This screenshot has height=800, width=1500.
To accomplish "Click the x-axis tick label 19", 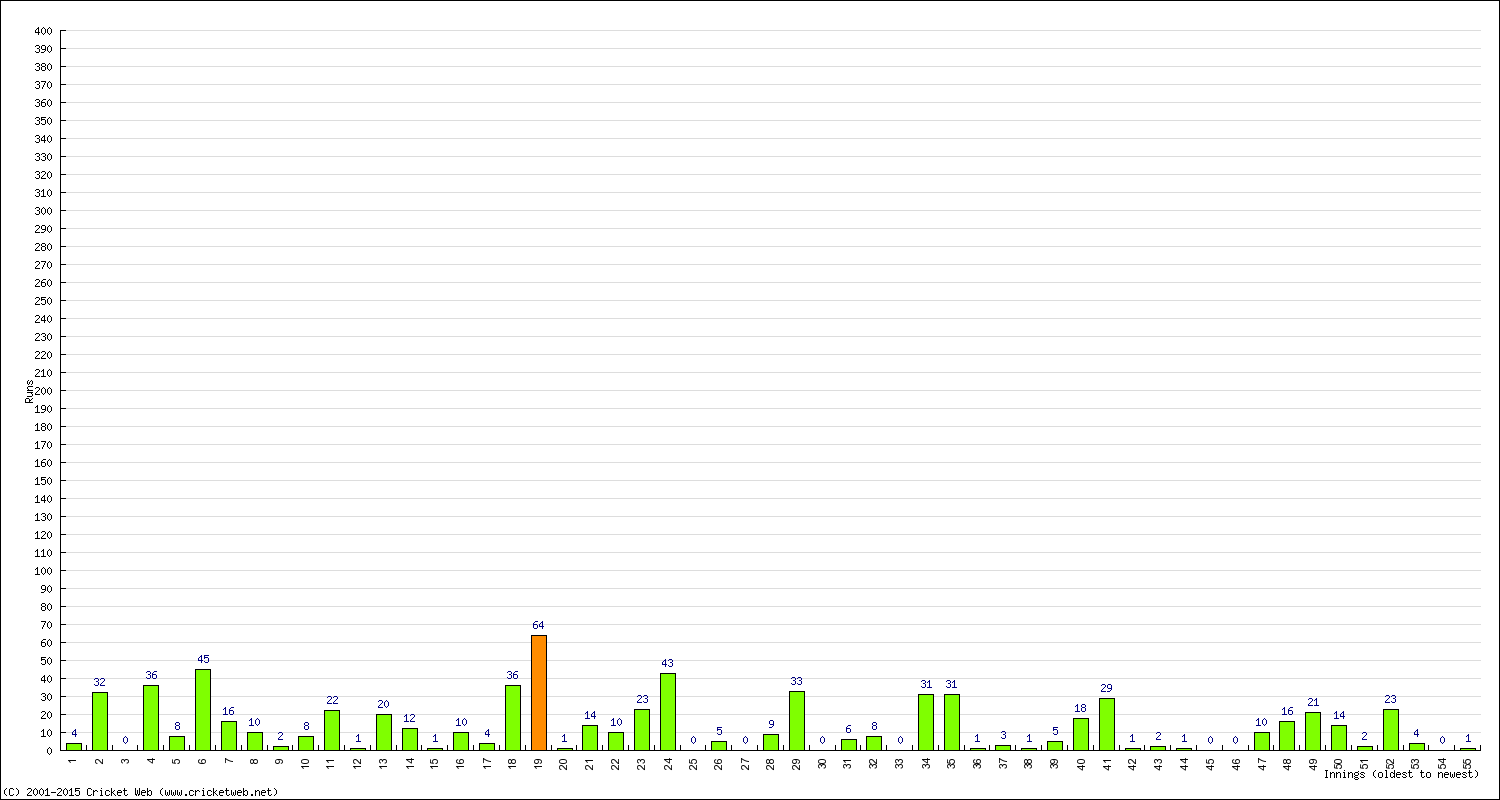I will 538,762.
